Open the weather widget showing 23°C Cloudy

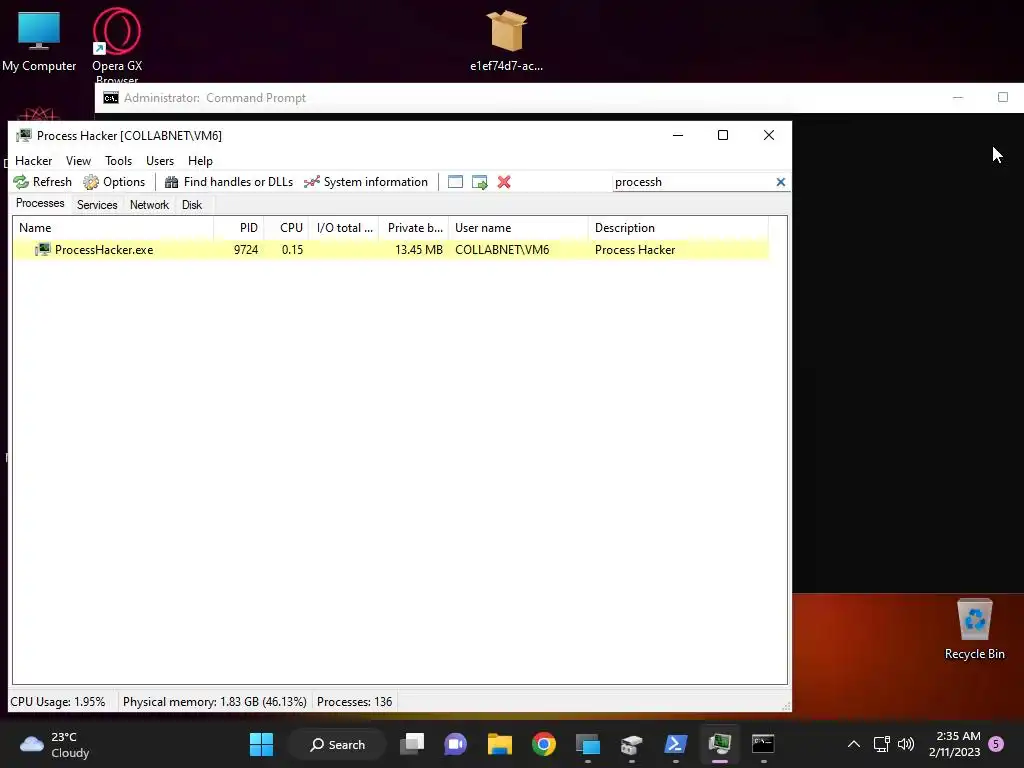pyautogui.click(x=56, y=744)
